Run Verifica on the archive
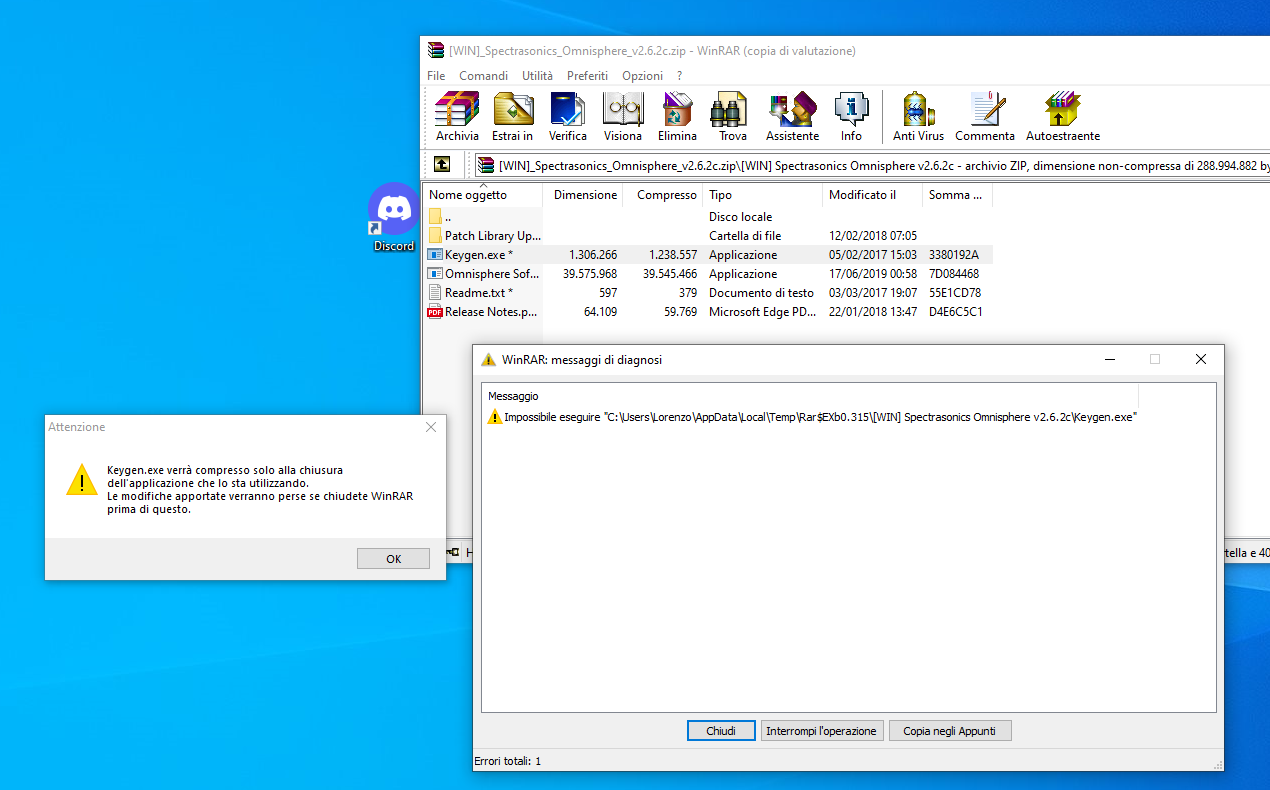This screenshot has width=1270, height=790. click(x=568, y=117)
